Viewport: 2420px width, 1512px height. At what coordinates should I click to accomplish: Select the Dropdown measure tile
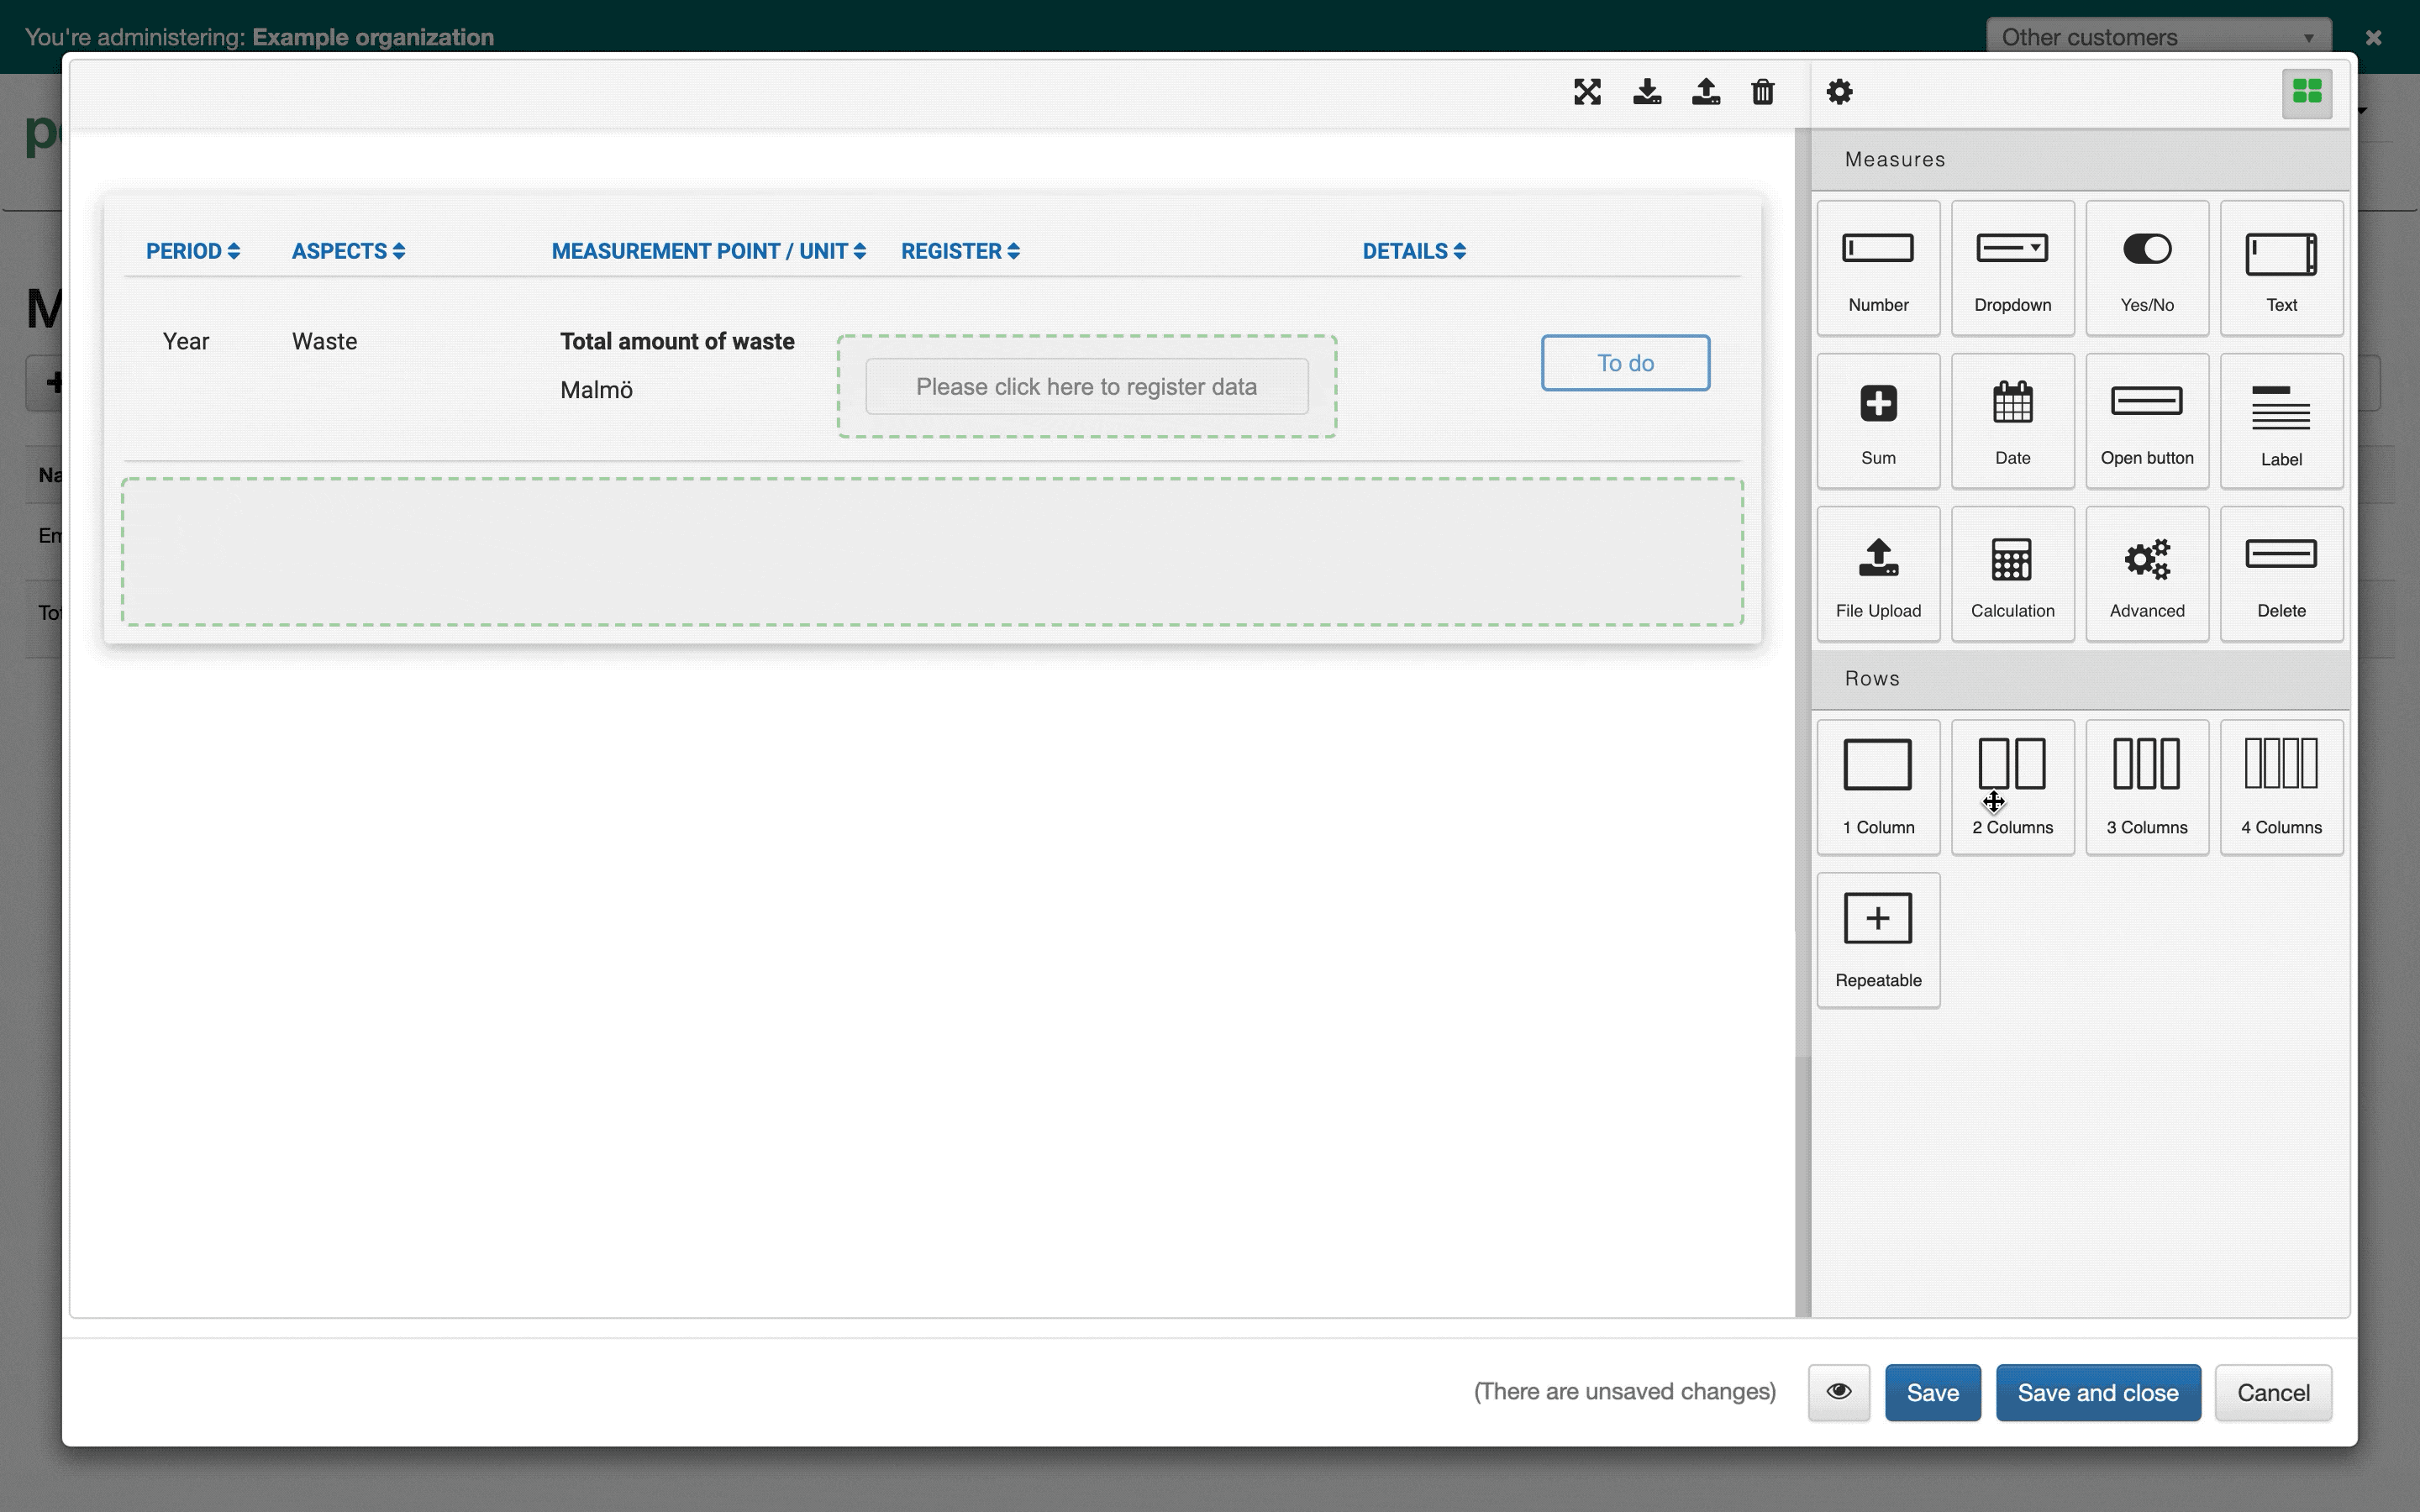(x=2012, y=268)
